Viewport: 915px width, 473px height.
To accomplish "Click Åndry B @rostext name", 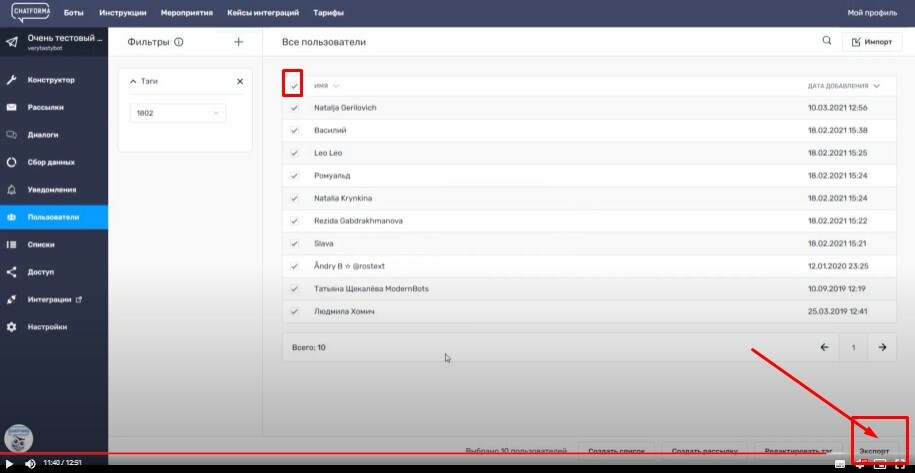I will [349, 266].
